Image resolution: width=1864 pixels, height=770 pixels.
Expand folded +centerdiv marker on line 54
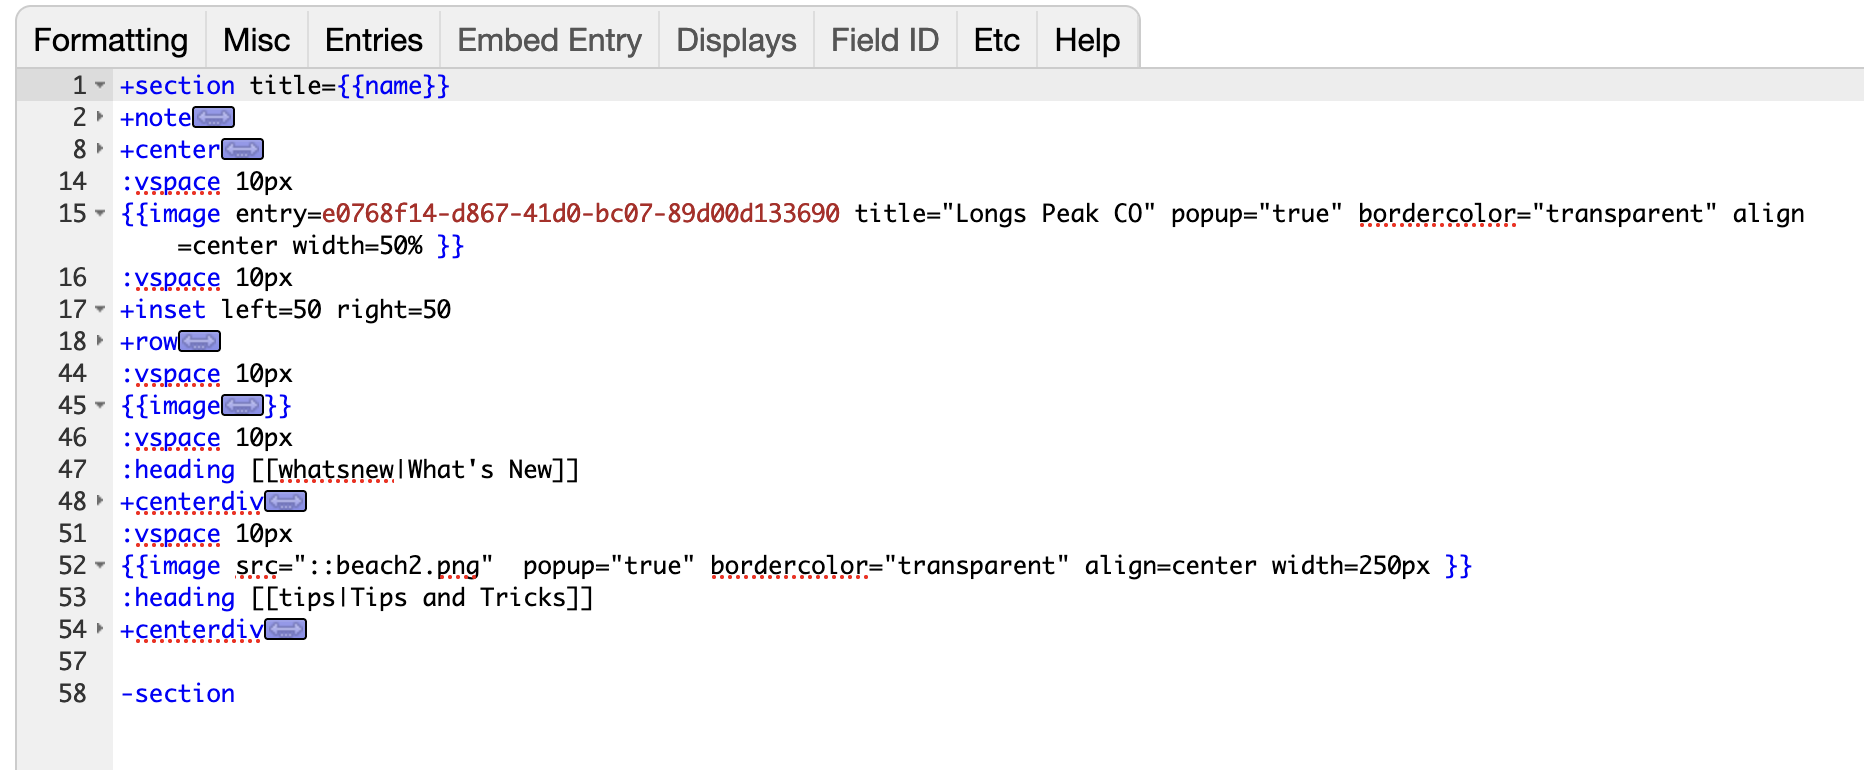click(x=285, y=630)
